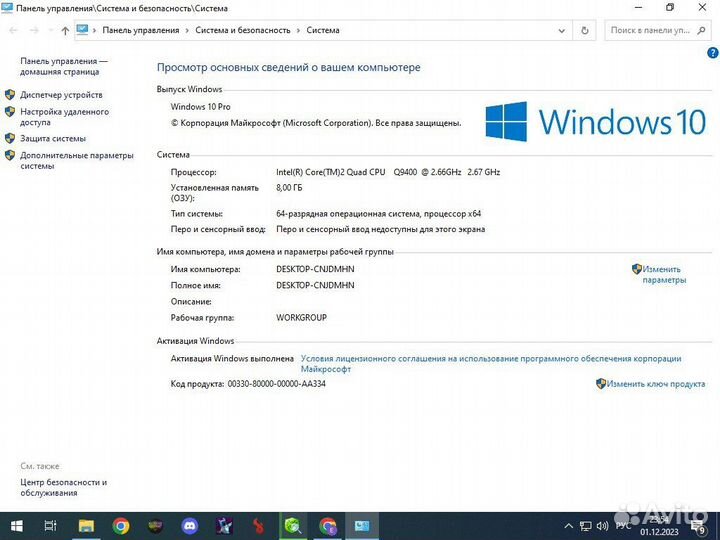Click the Windows 10 Pro edition text
This screenshot has height=540, width=720.
click(x=201, y=107)
